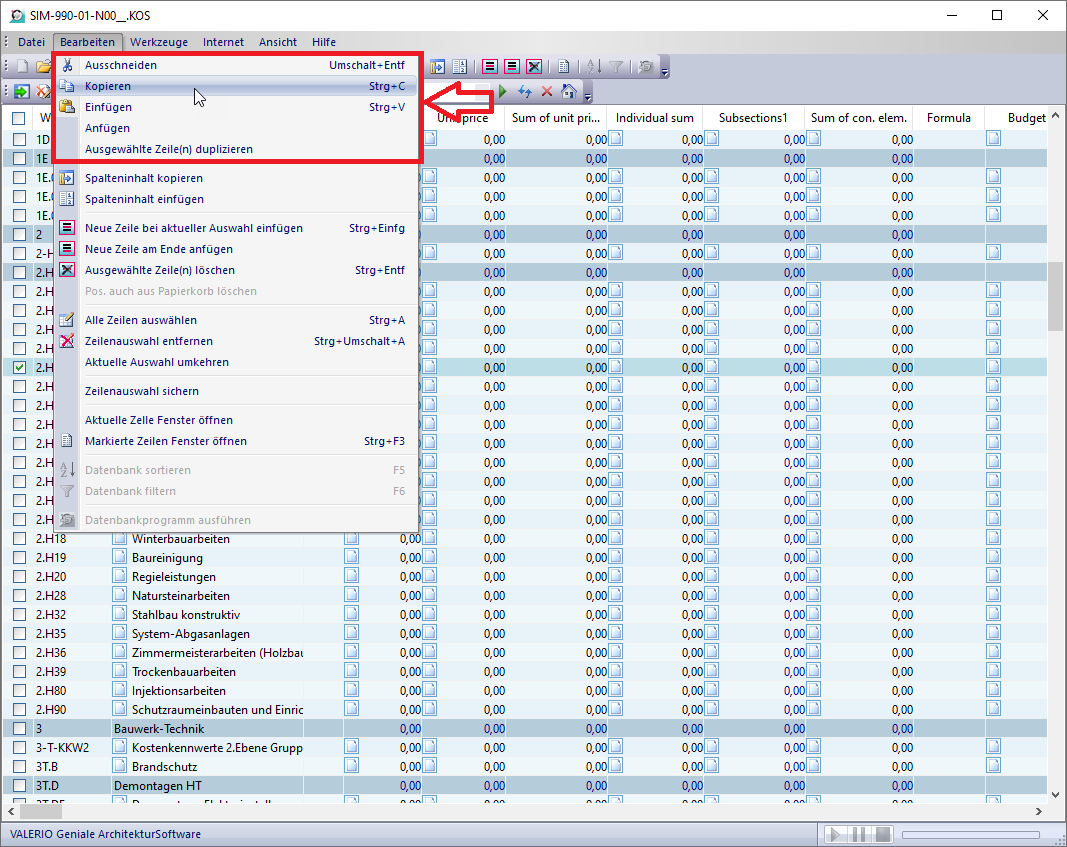Click the red X toolbar icon
The image size is (1067, 847).
[x=547, y=91]
